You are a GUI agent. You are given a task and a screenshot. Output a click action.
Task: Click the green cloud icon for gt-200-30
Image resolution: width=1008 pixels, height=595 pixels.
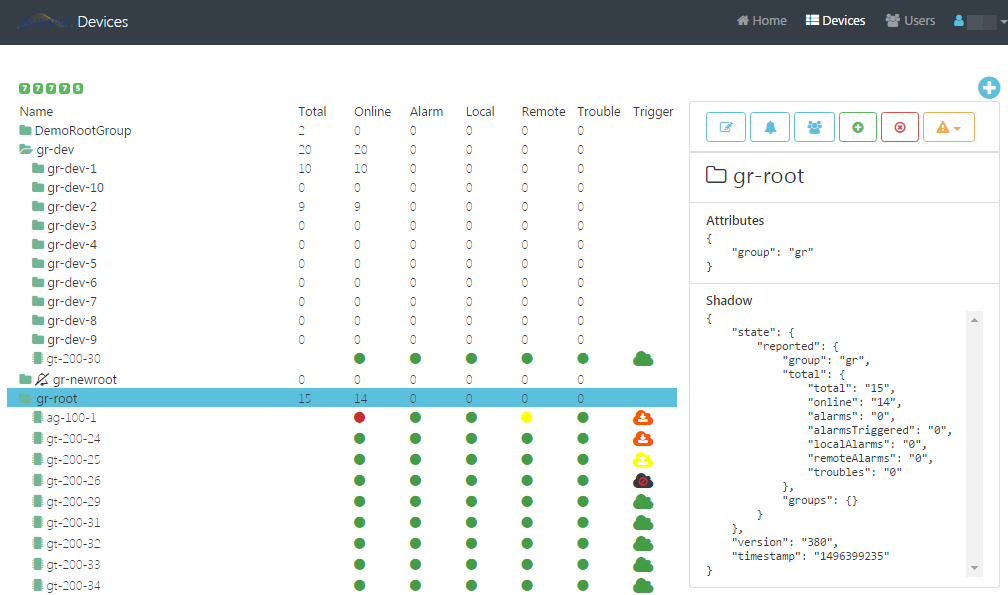[643, 359]
